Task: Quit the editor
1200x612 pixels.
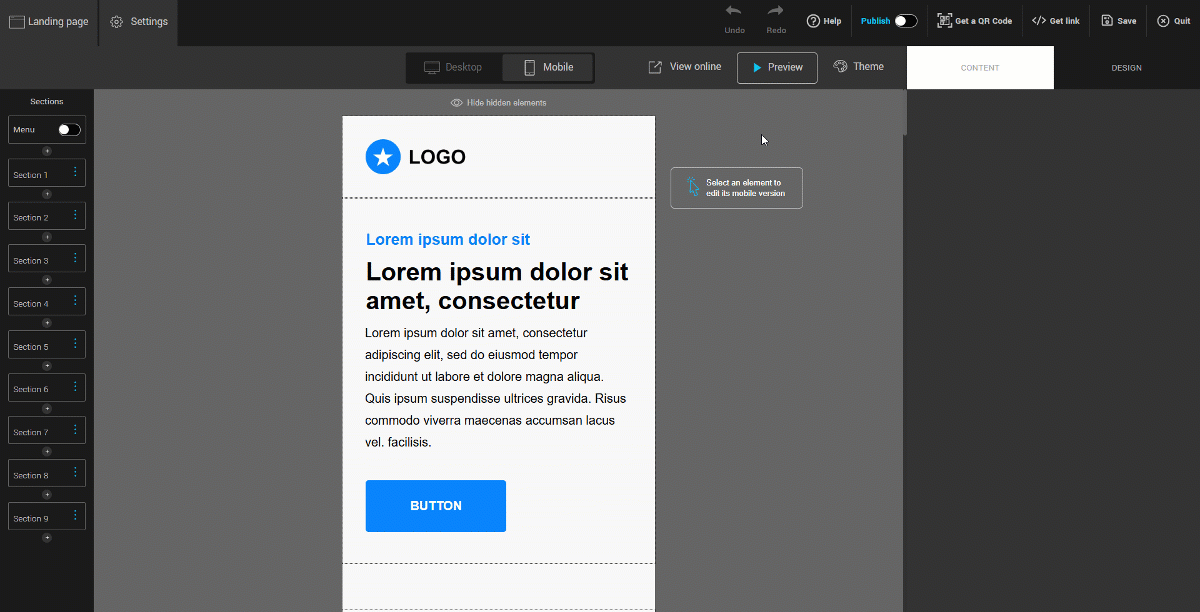Action: pyautogui.click(x=1174, y=21)
